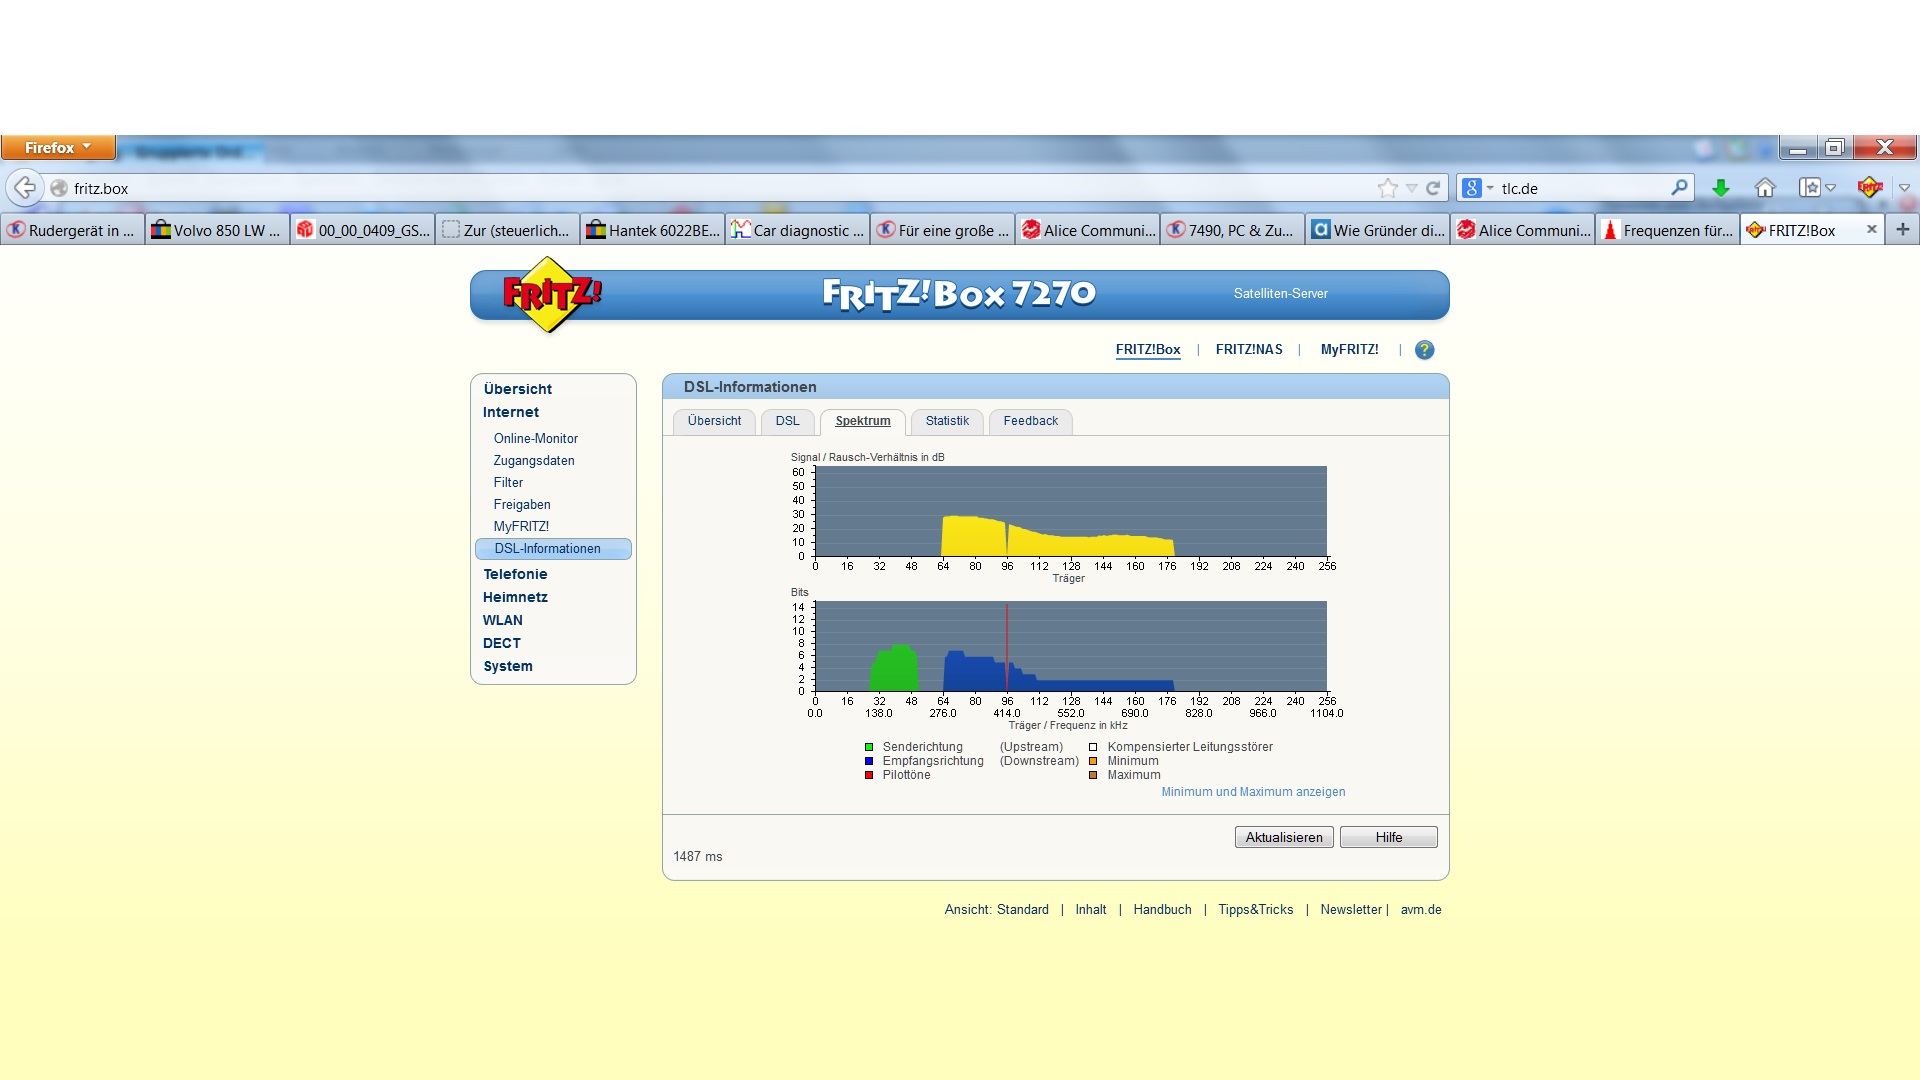Click in the fritz.box address bar
The width and height of the screenshot is (1920, 1080).
700,188
